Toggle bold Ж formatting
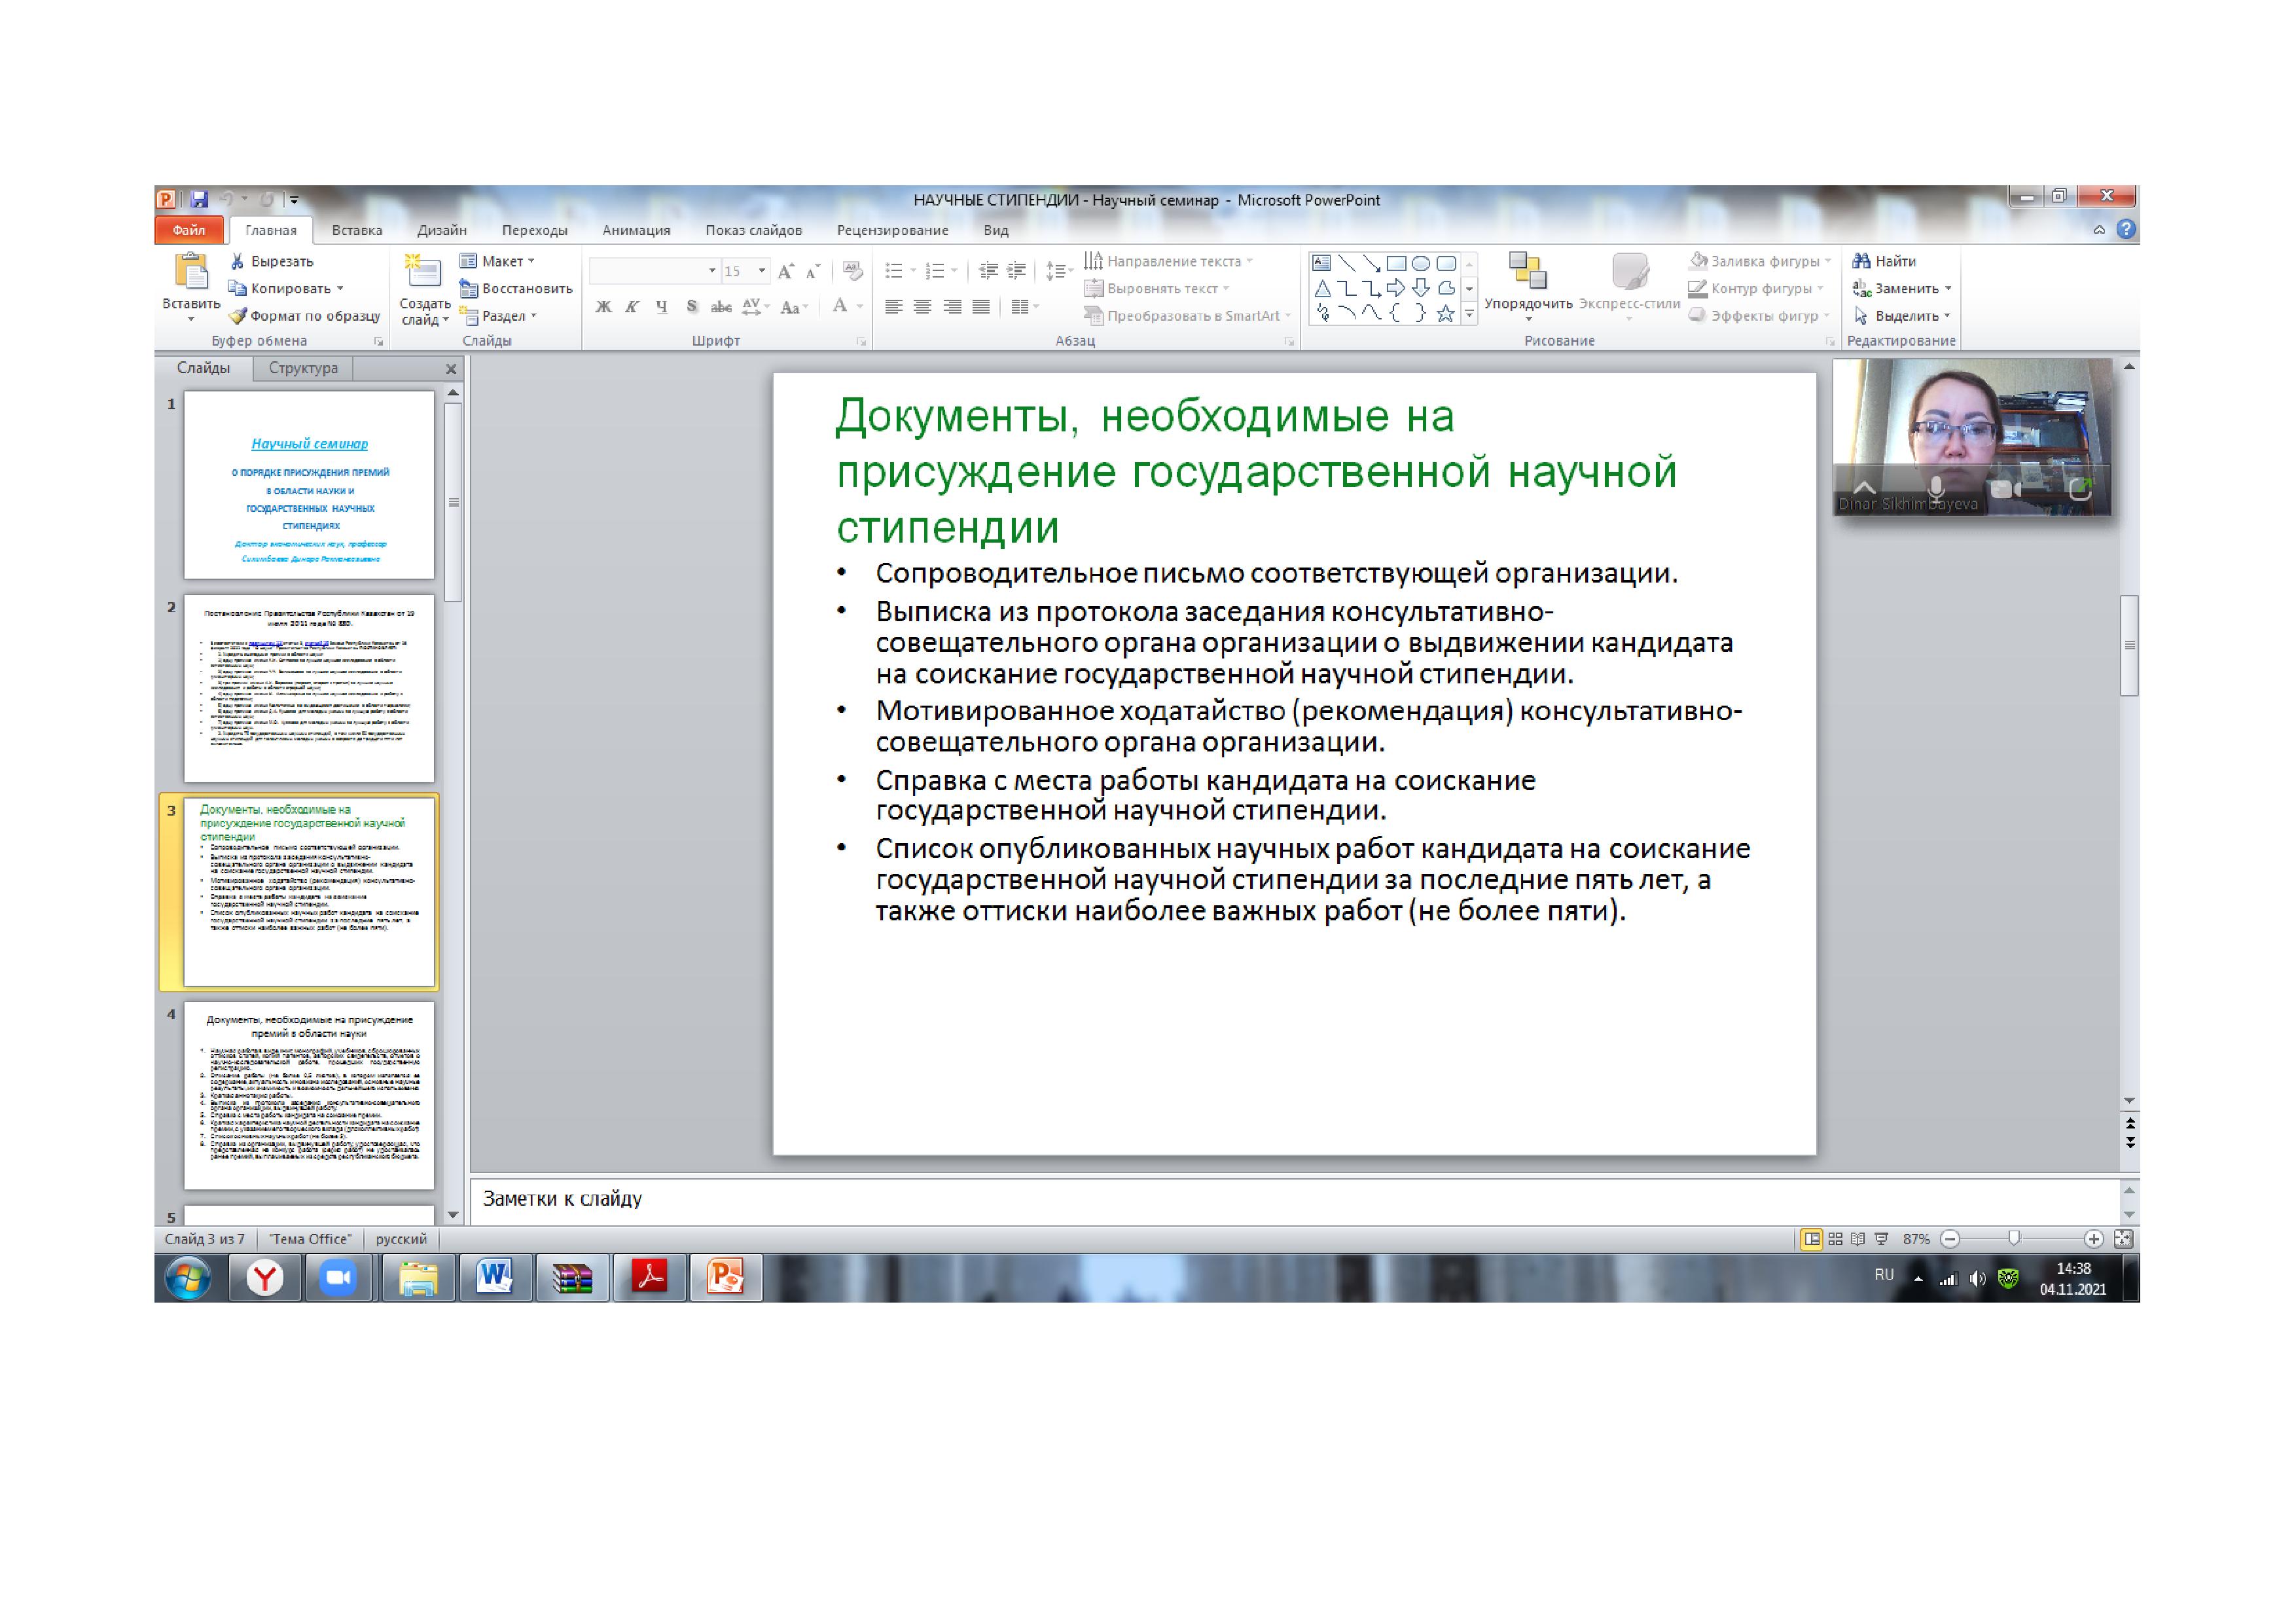 [603, 307]
